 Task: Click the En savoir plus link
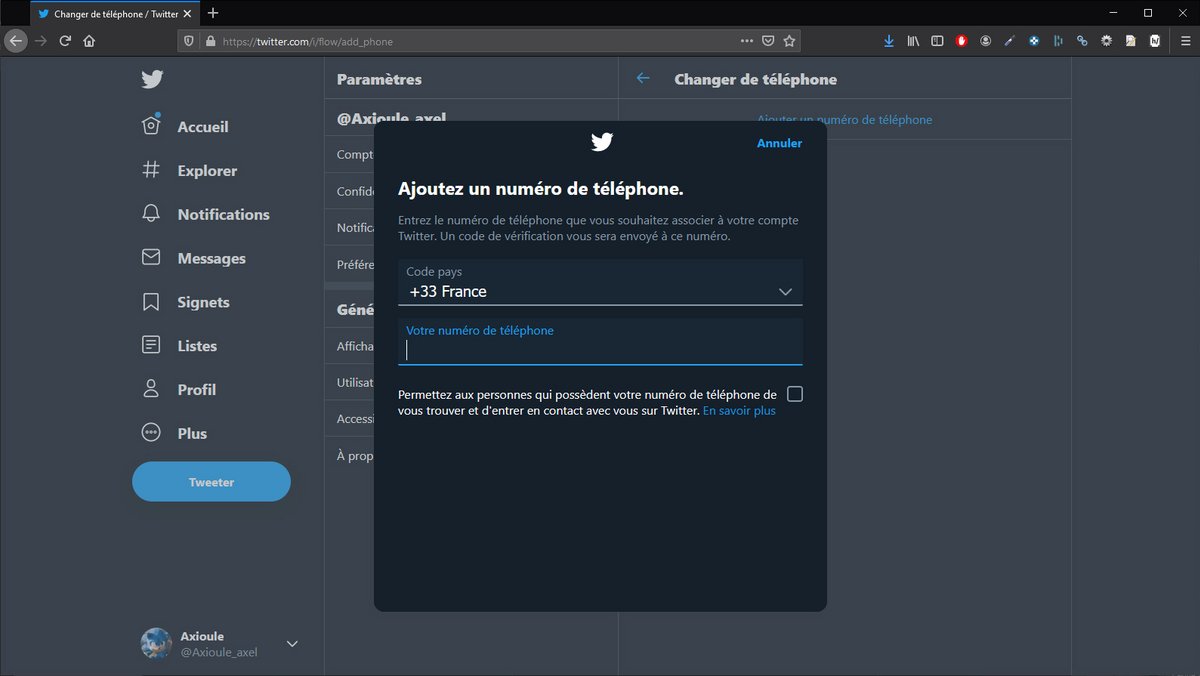739,410
